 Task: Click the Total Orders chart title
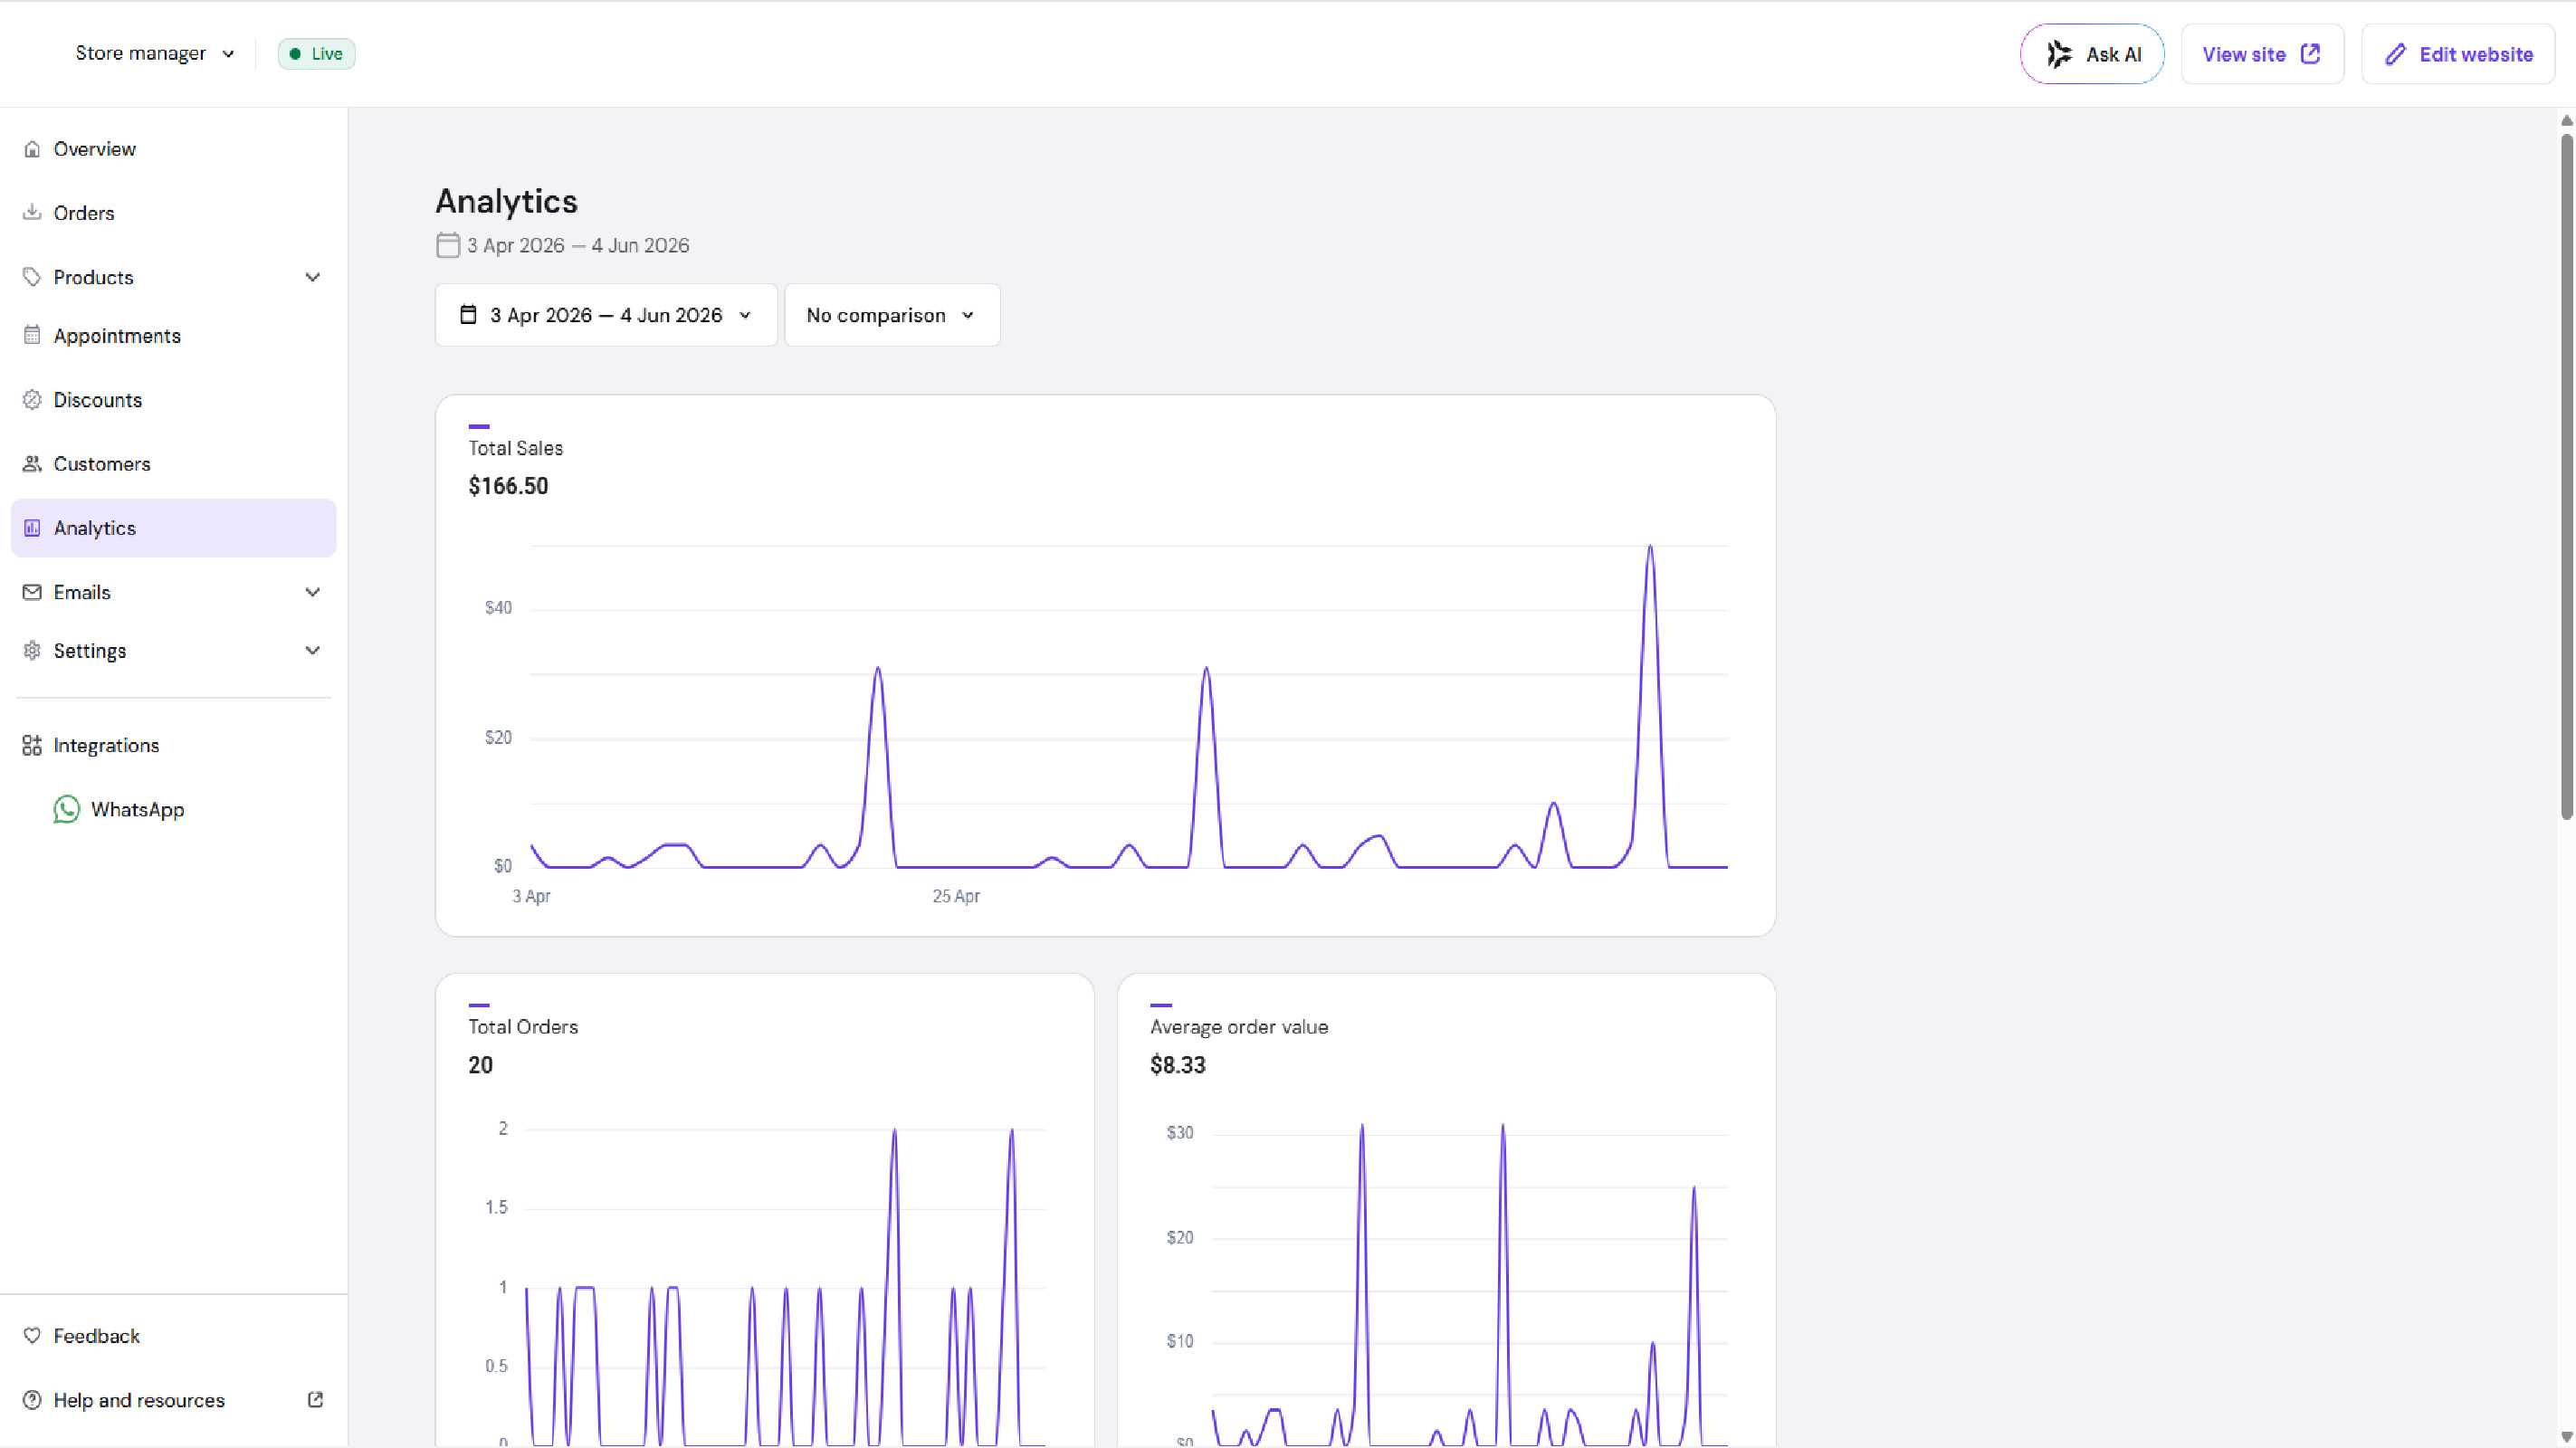click(x=523, y=1027)
